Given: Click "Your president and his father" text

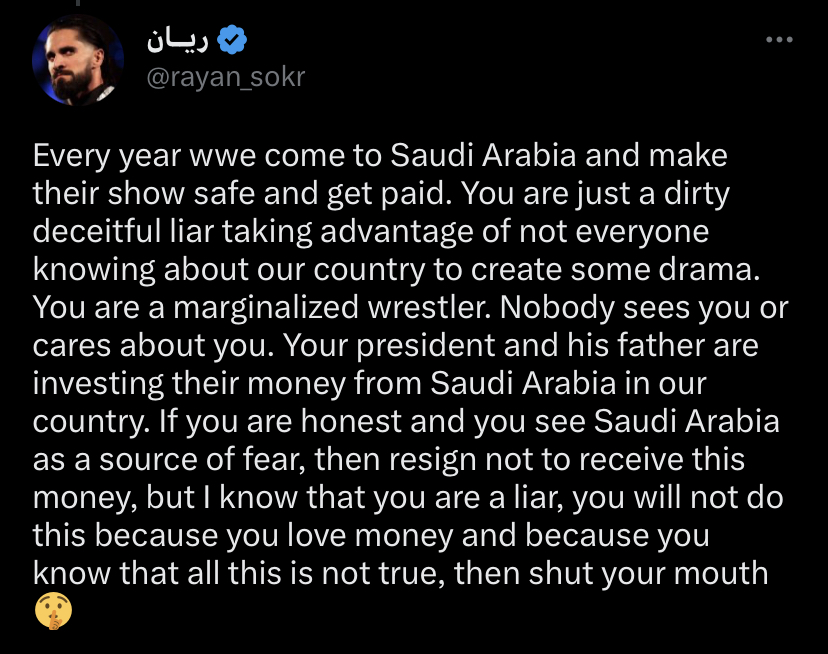Looking at the screenshot, I should [x=494, y=346].
